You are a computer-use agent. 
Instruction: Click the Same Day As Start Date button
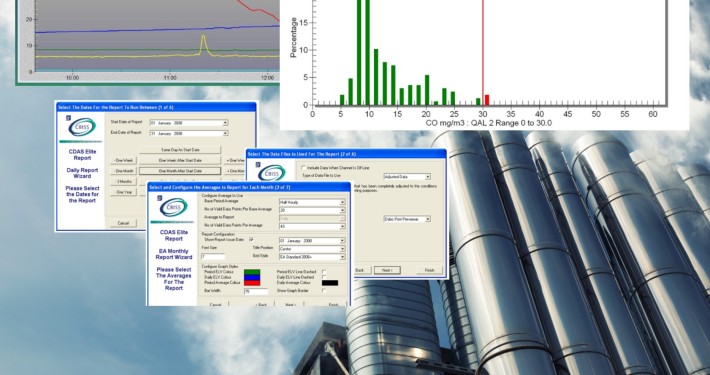pyautogui.click(x=180, y=149)
